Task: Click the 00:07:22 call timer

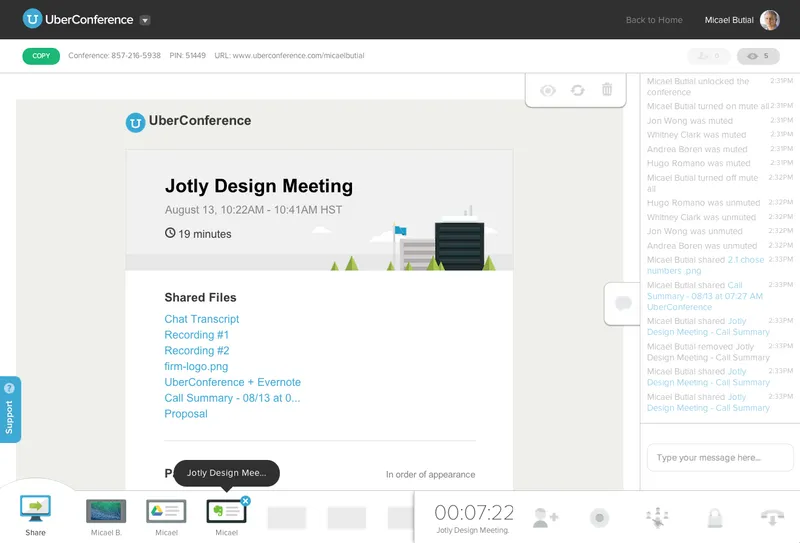Action: pos(474,512)
